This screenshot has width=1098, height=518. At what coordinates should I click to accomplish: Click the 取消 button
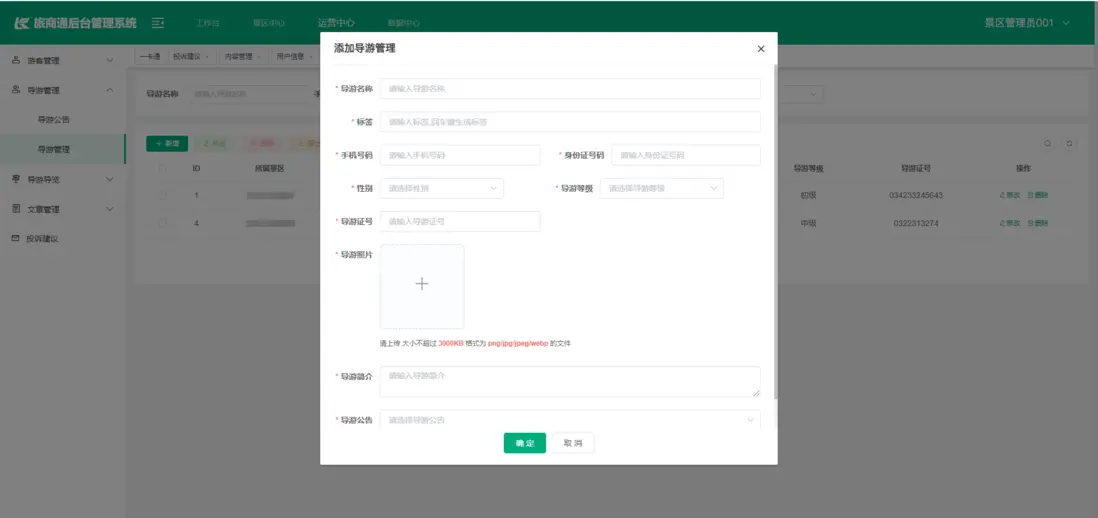[573, 443]
